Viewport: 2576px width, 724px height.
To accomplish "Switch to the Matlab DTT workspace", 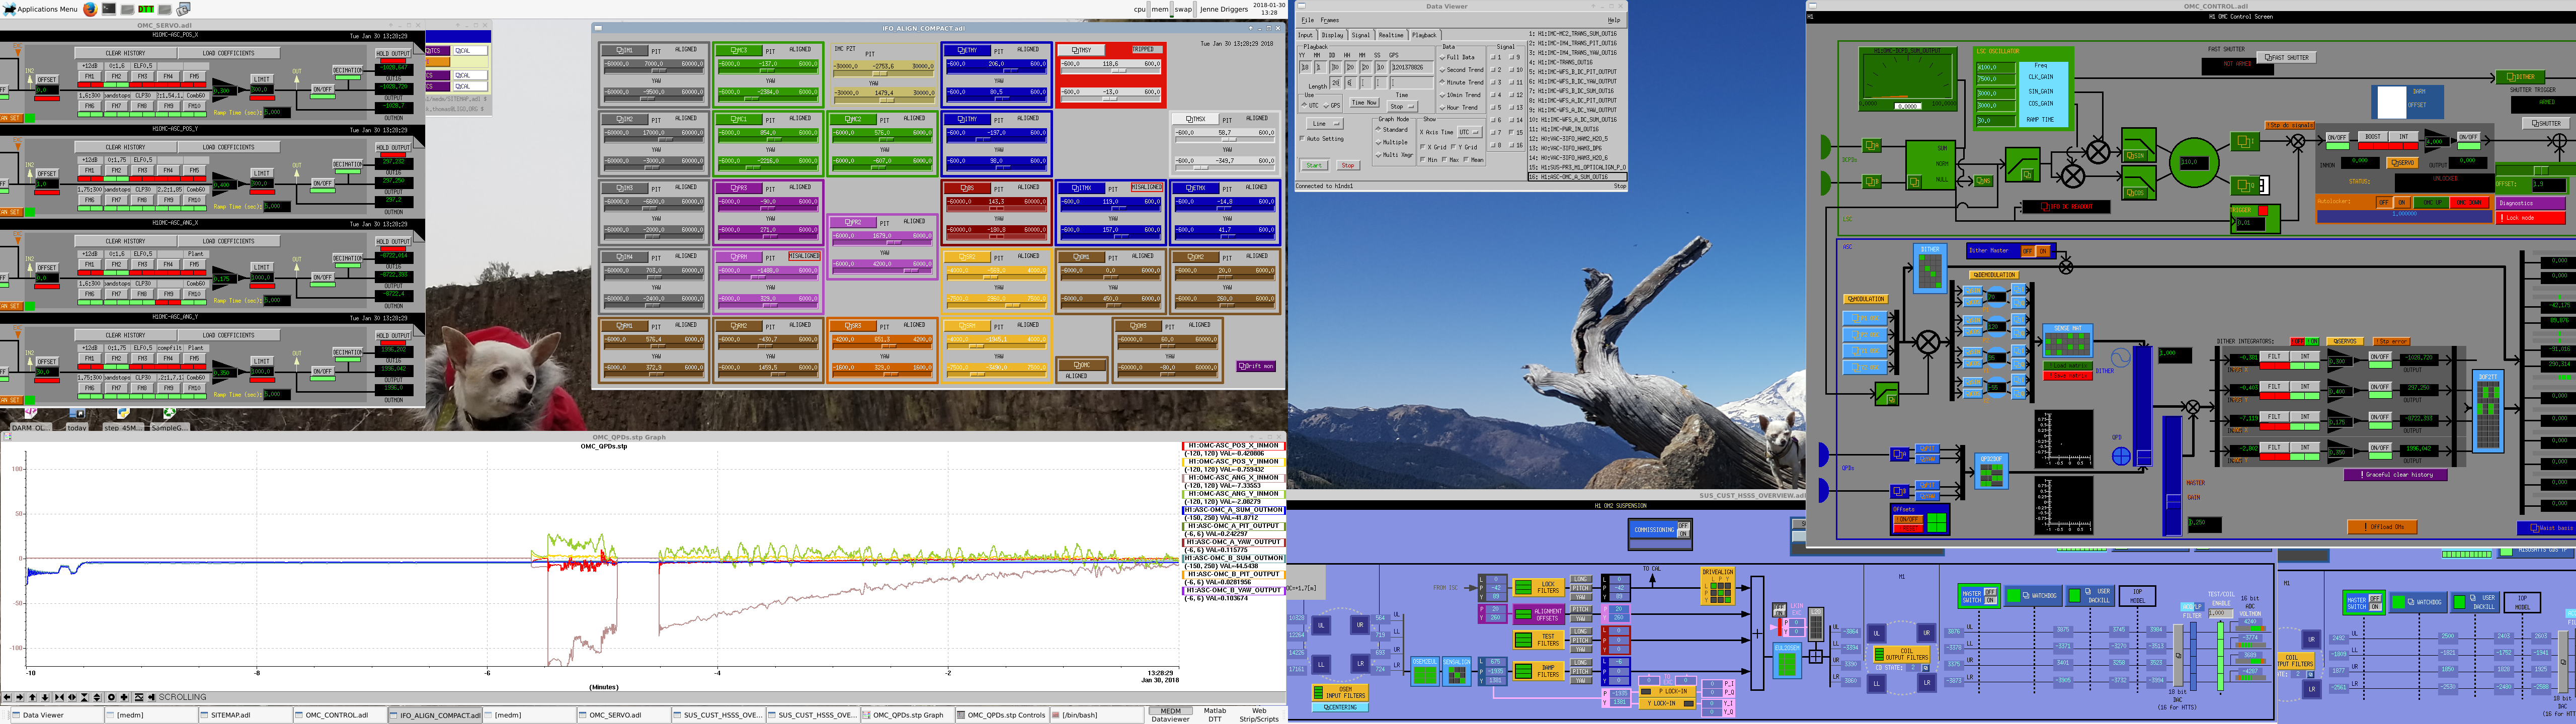I will click(1215, 715).
